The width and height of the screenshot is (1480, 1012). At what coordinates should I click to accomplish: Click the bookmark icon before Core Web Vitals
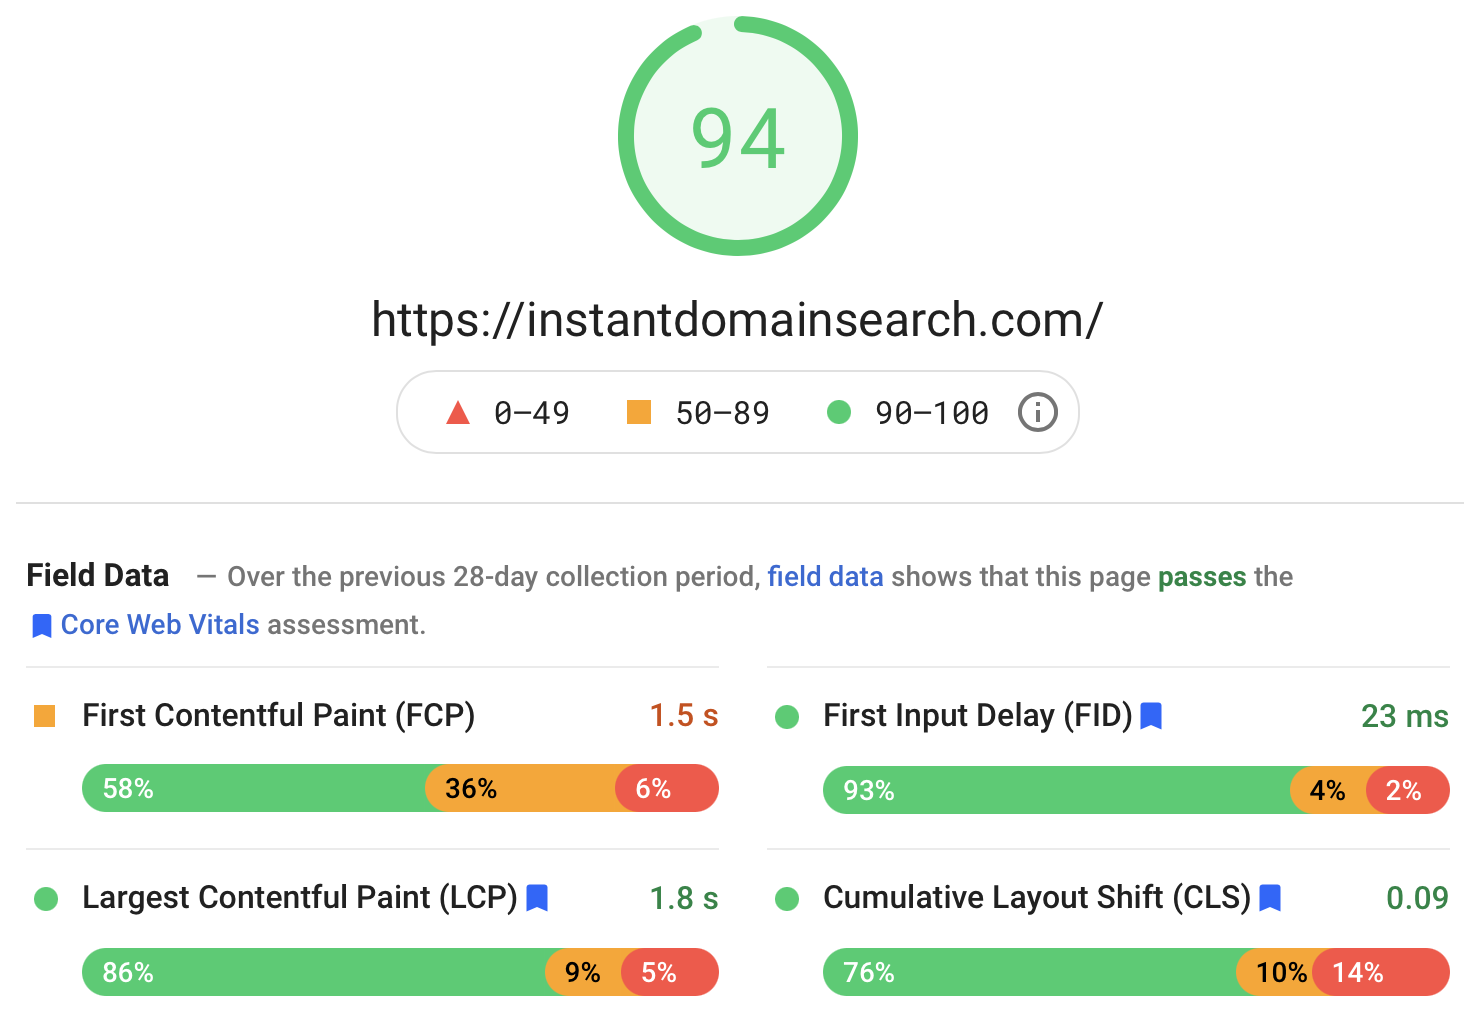click(x=42, y=626)
